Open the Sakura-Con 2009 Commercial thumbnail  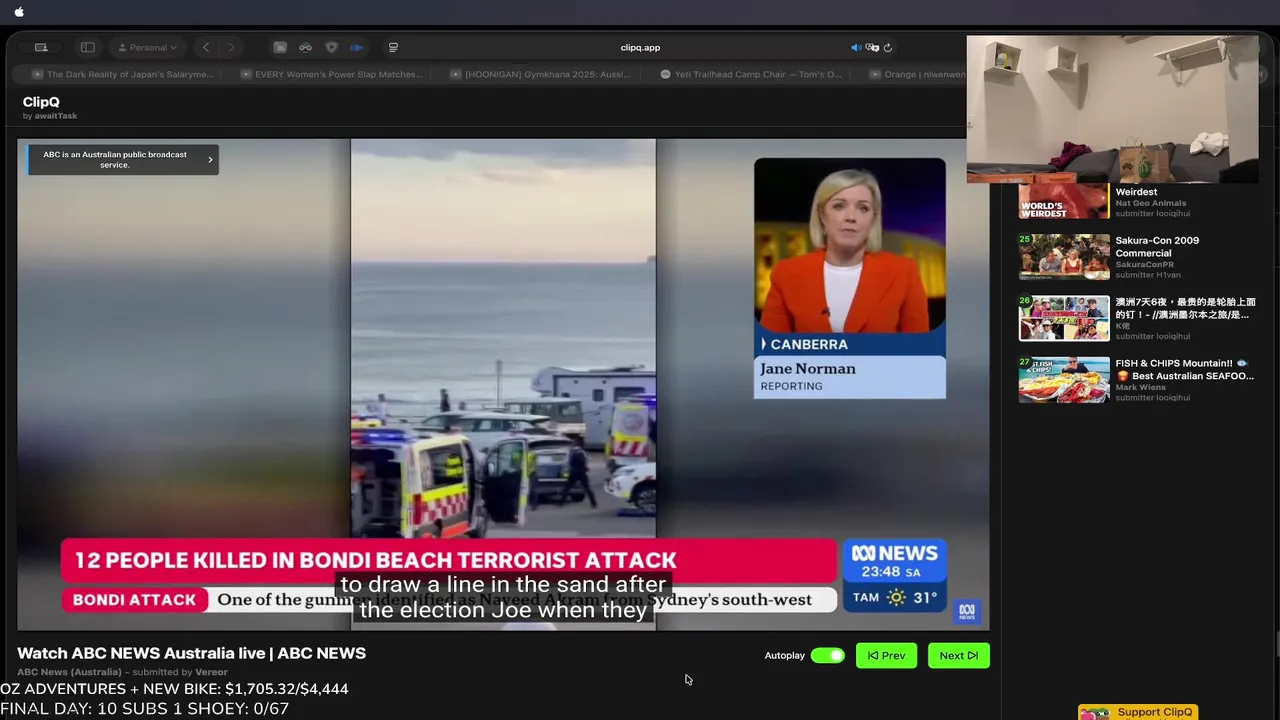coord(1064,258)
